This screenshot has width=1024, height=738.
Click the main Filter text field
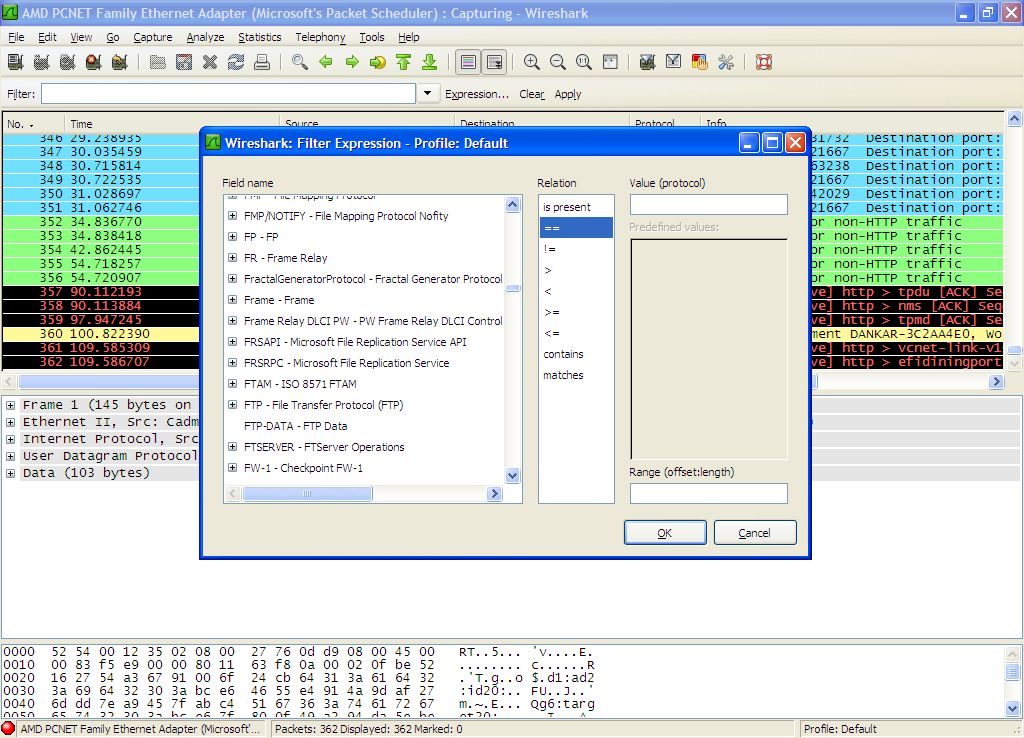point(229,93)
